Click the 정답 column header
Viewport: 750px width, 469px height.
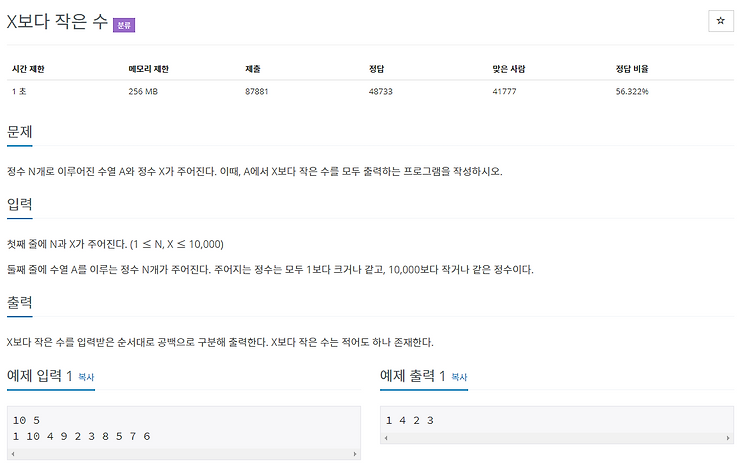pos(376,69)
